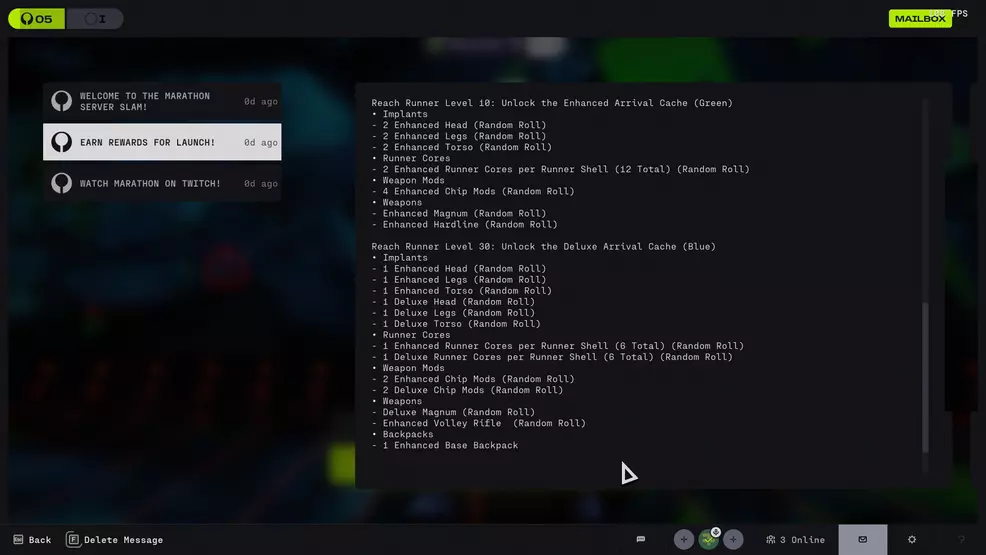Click the Marathon logo on the Twitch message
Screen dimensions: 986x555
pyautogui.click(x=62, y=183)
